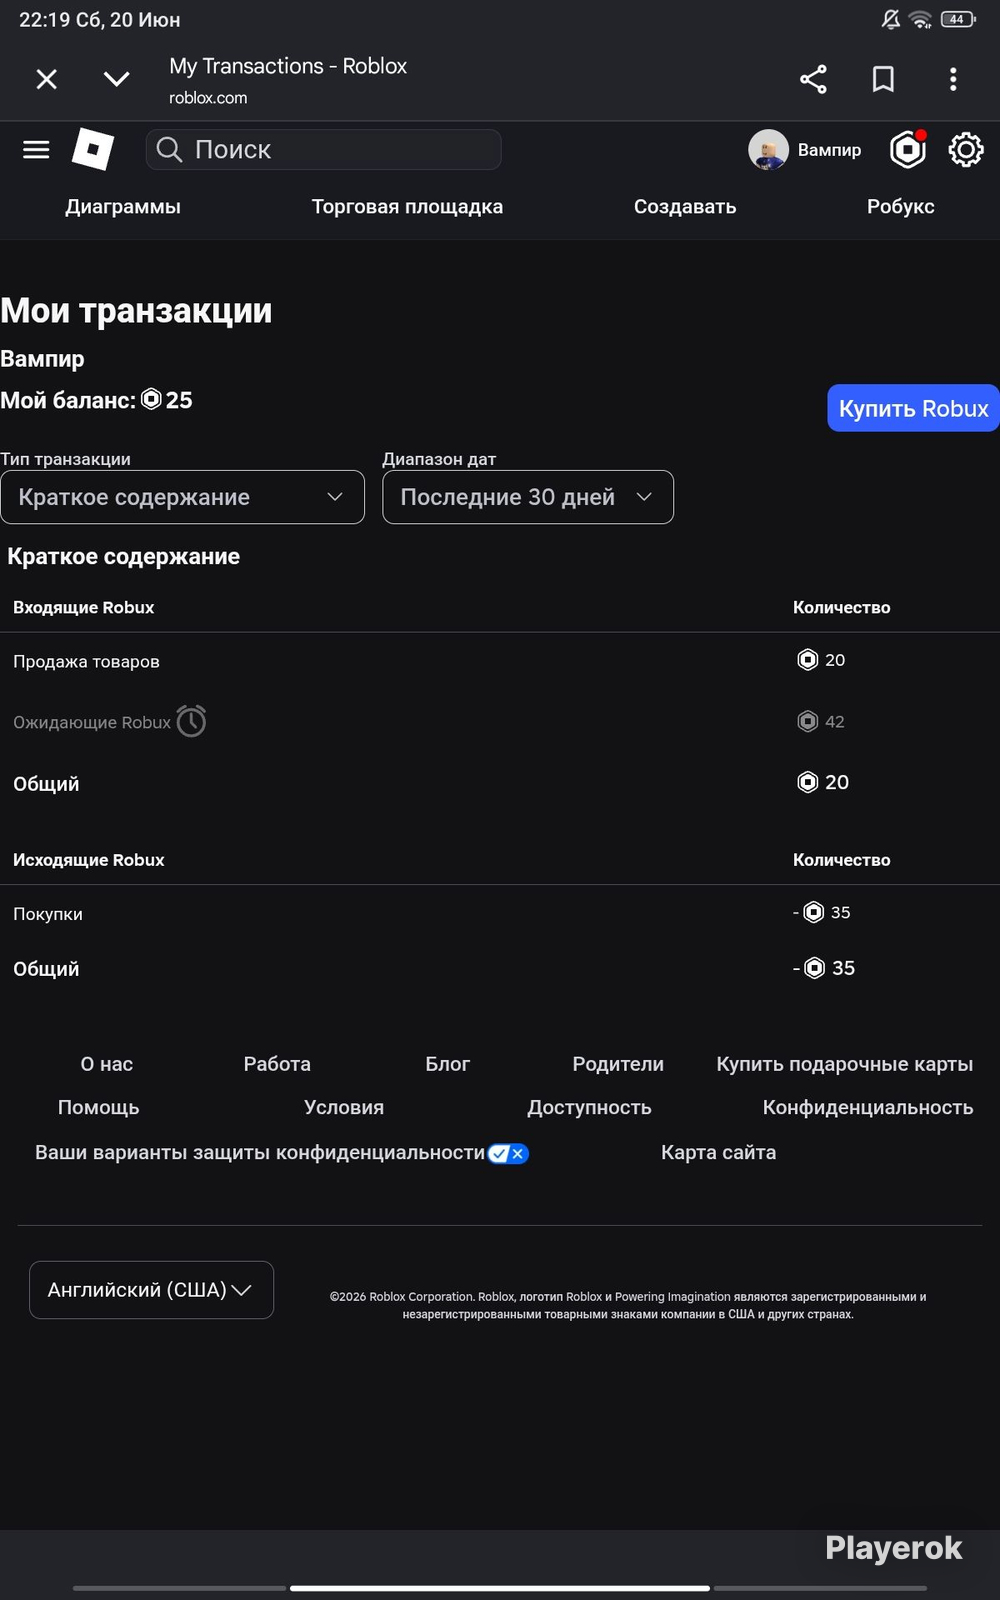Screen dimensions: 1000x1600
Task: Go home via Roblox logo
Action: 93,149
